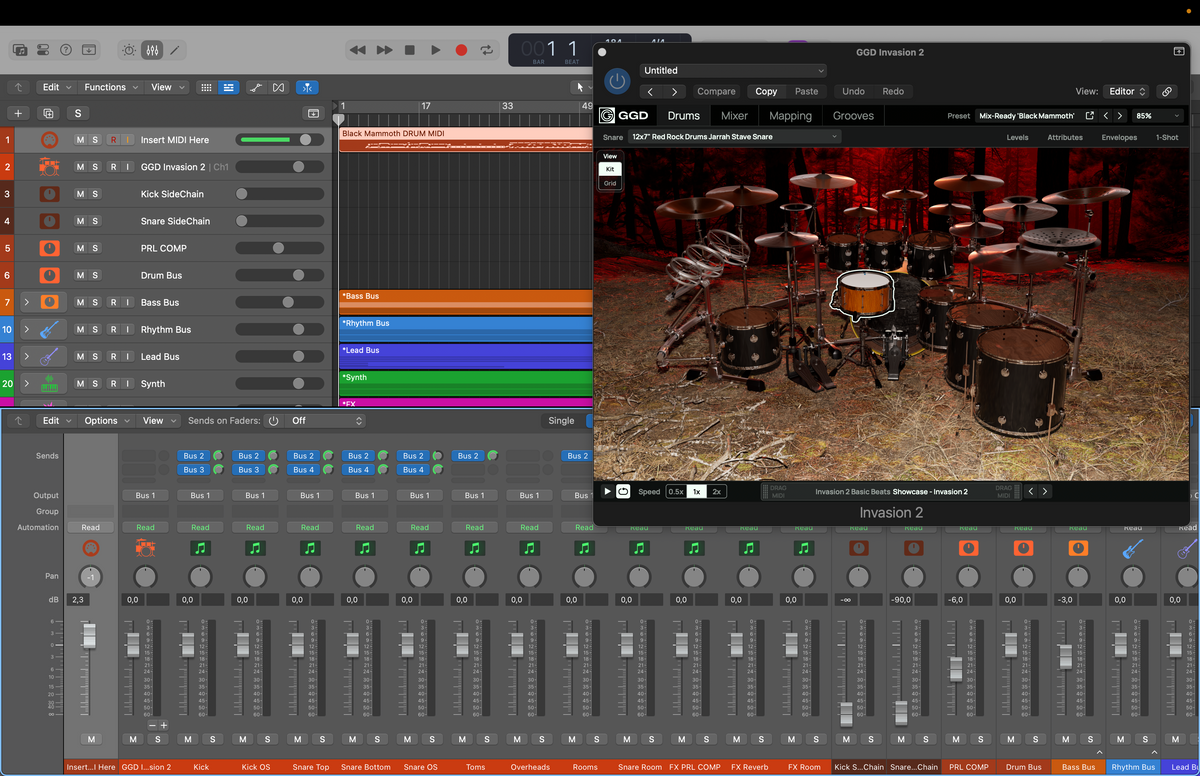
Task: Show the Smart Controls dial icon
Action: coord(129,49)
